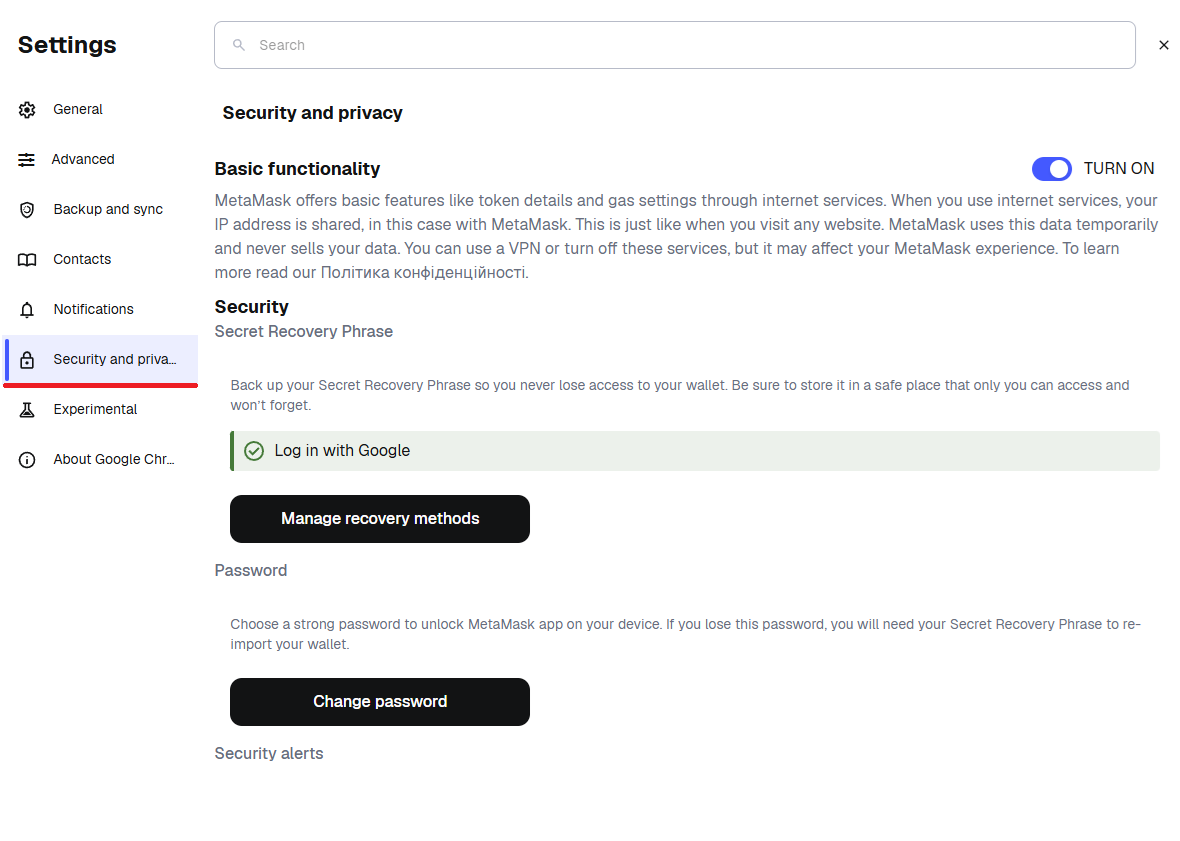Click the Experimental flask icon

[27, 410]
